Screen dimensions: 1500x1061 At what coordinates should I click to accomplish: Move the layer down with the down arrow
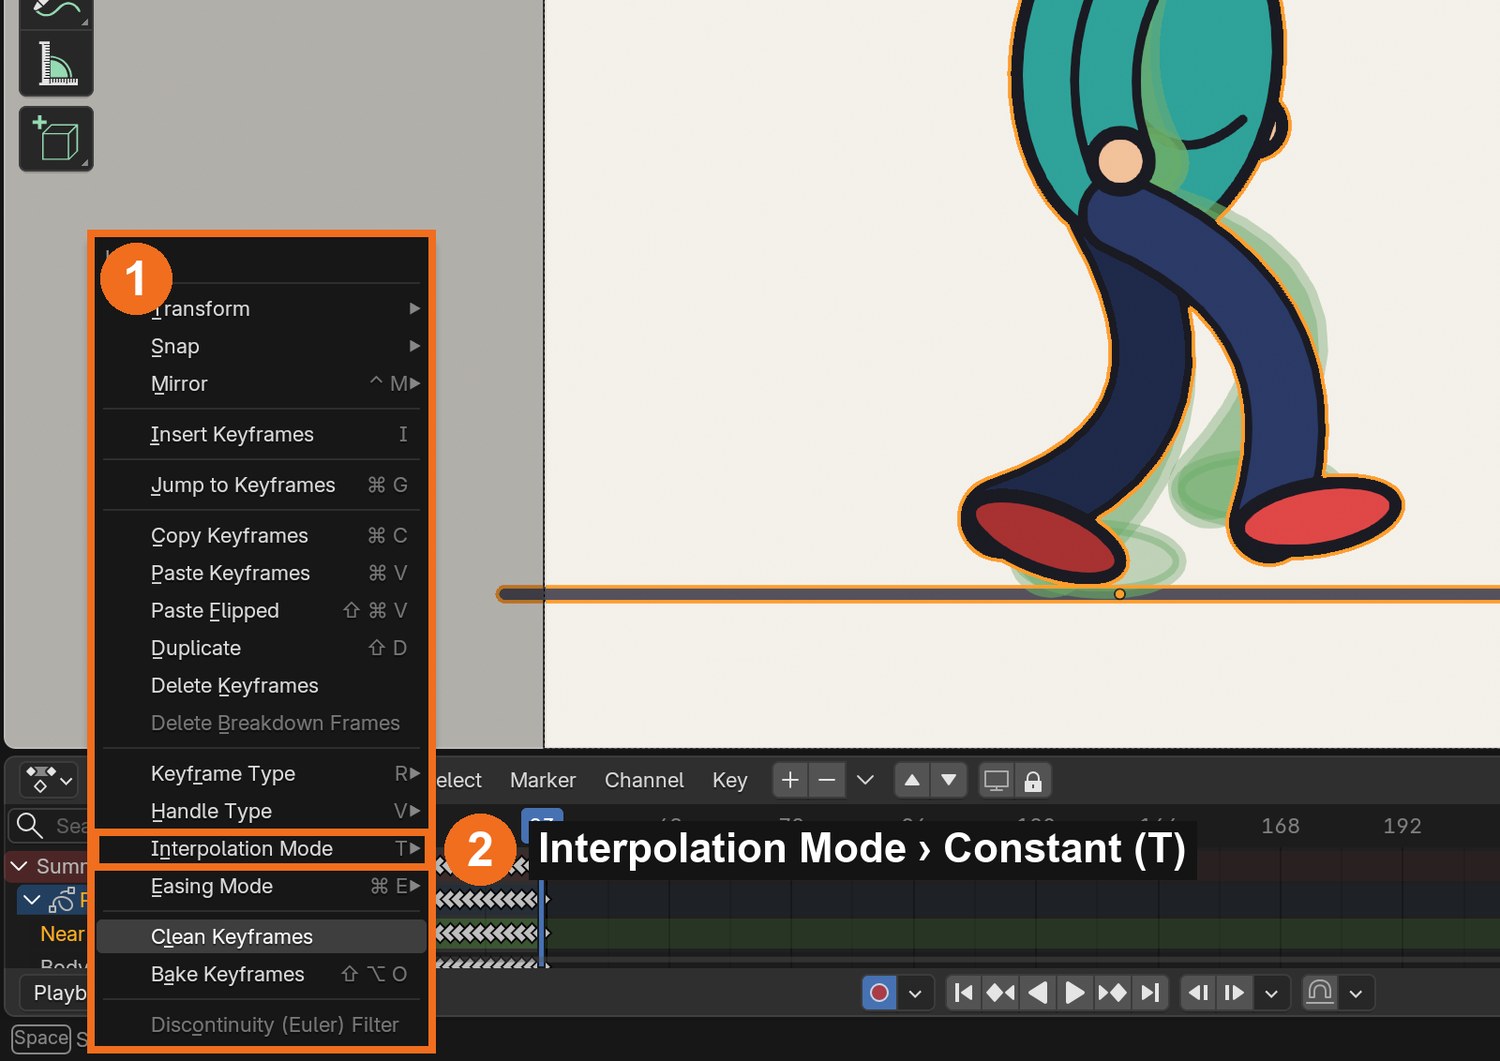click(949, 780)
